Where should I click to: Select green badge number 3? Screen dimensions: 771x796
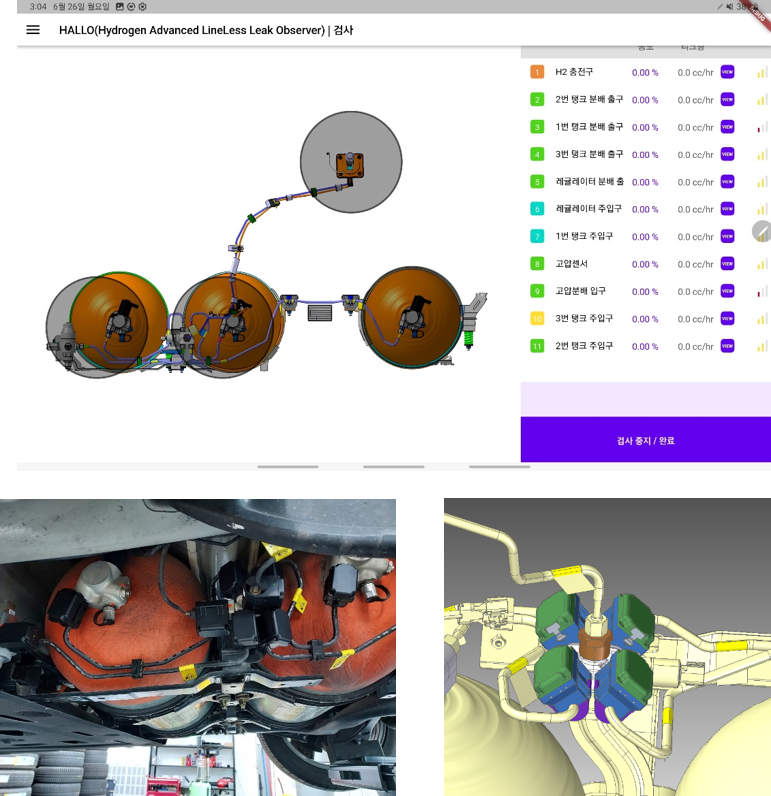coord(537,127)
